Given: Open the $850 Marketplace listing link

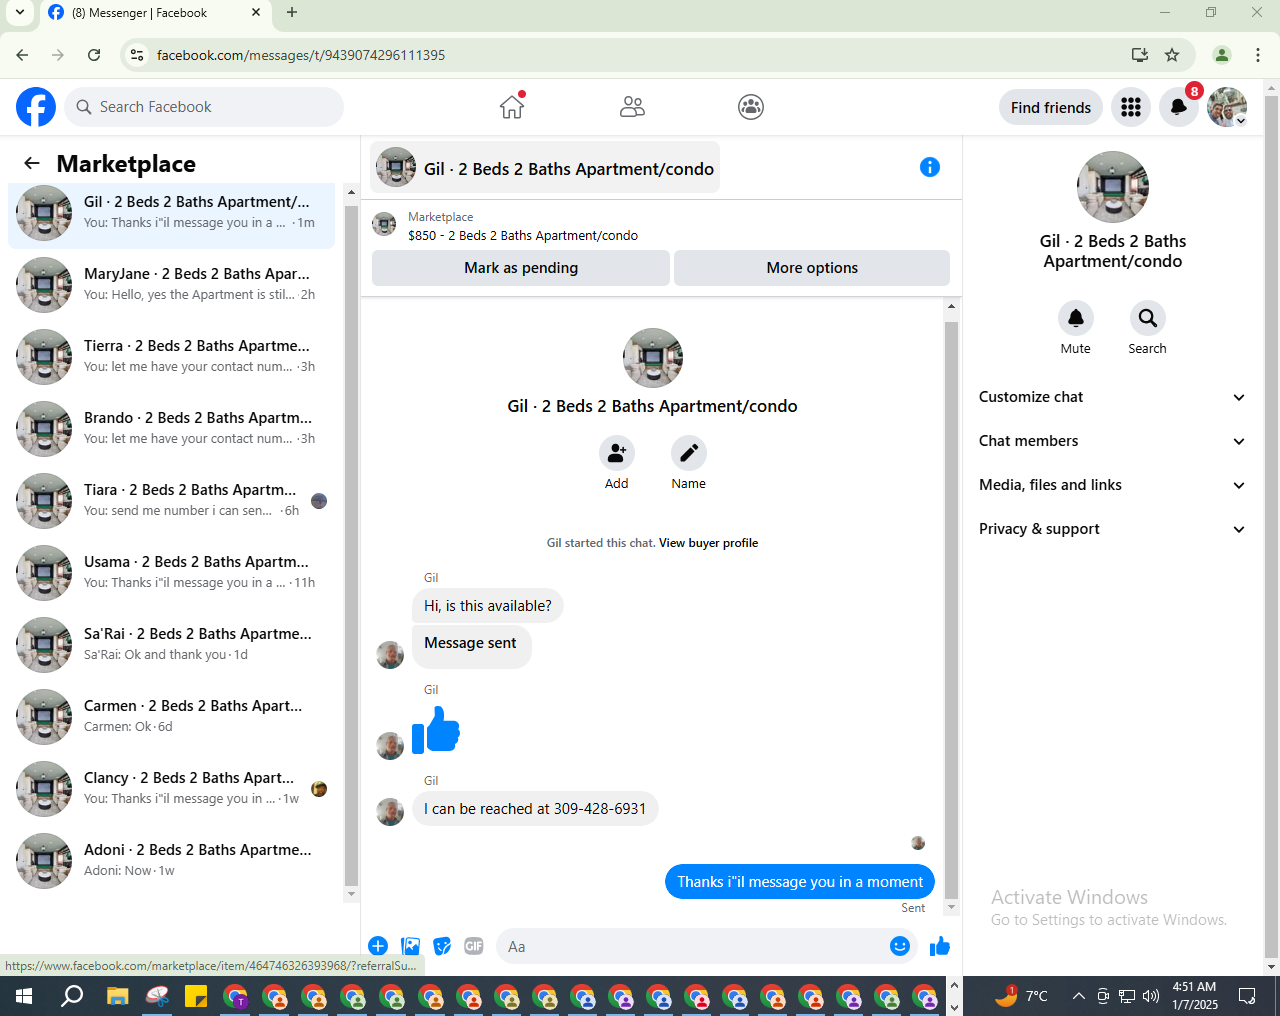Looking at the screenshot, I should pyautogui.click(x=523, y=236).
